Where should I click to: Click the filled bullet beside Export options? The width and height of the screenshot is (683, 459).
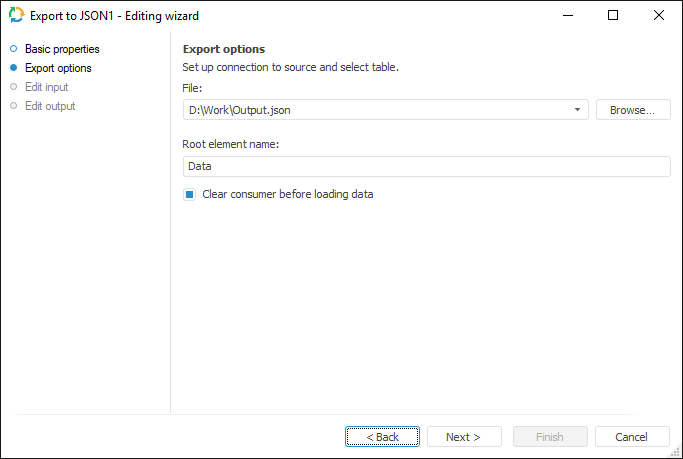coord(14,68)
